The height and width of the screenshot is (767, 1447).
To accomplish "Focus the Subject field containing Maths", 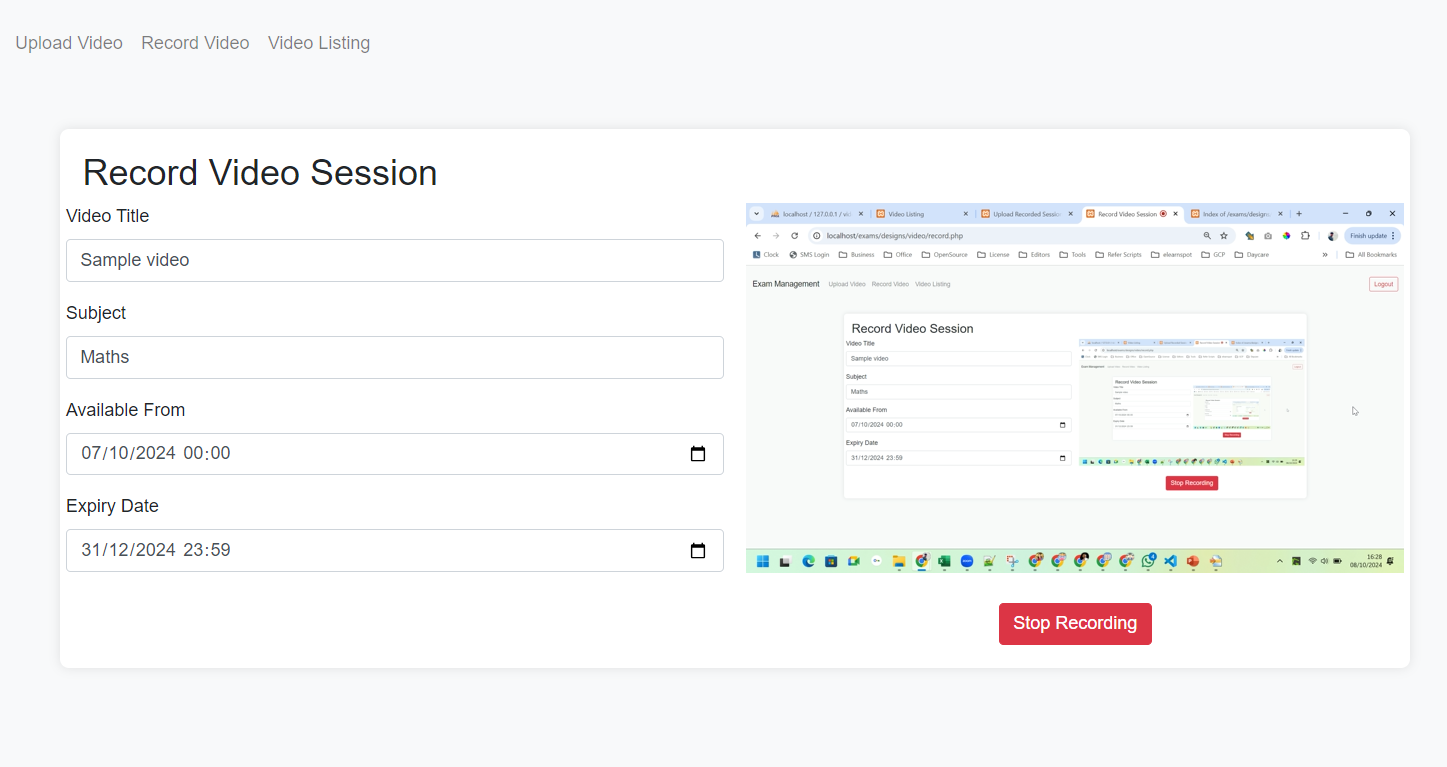I will point(394,357).
